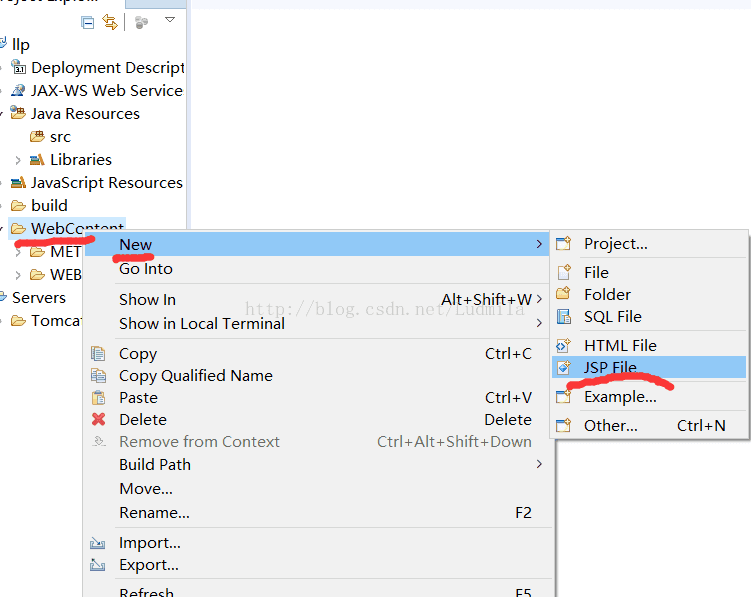
Task: Choose Copy Qualified Name
Action: tap(317, 376)
